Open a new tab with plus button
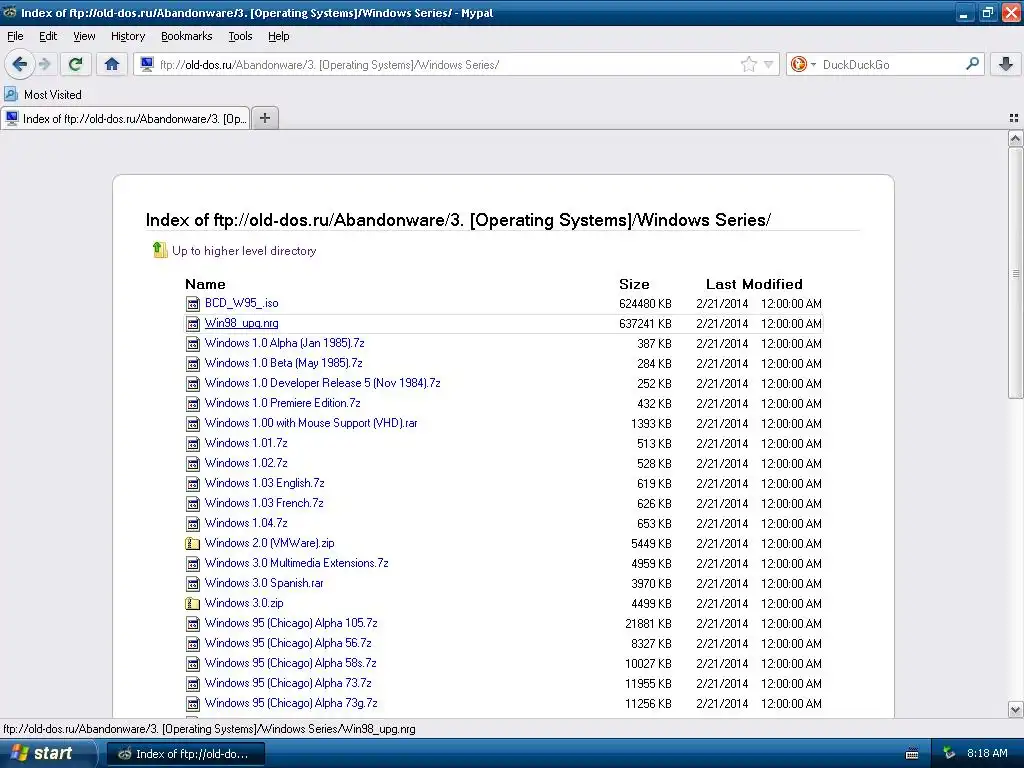 click(x=264, y=118)
